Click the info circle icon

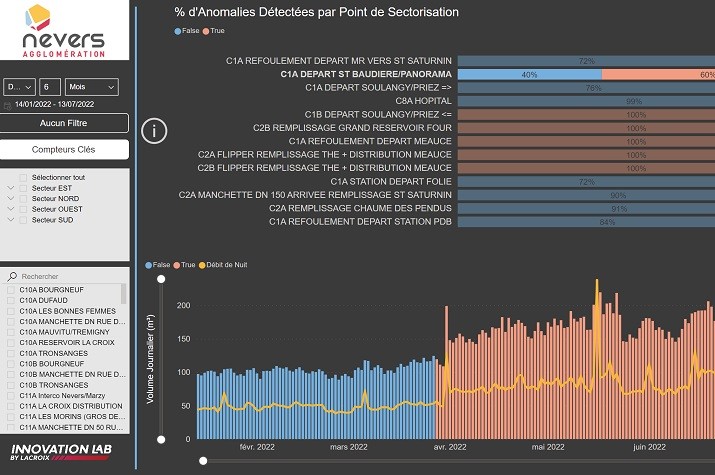[x=154, y=131]
